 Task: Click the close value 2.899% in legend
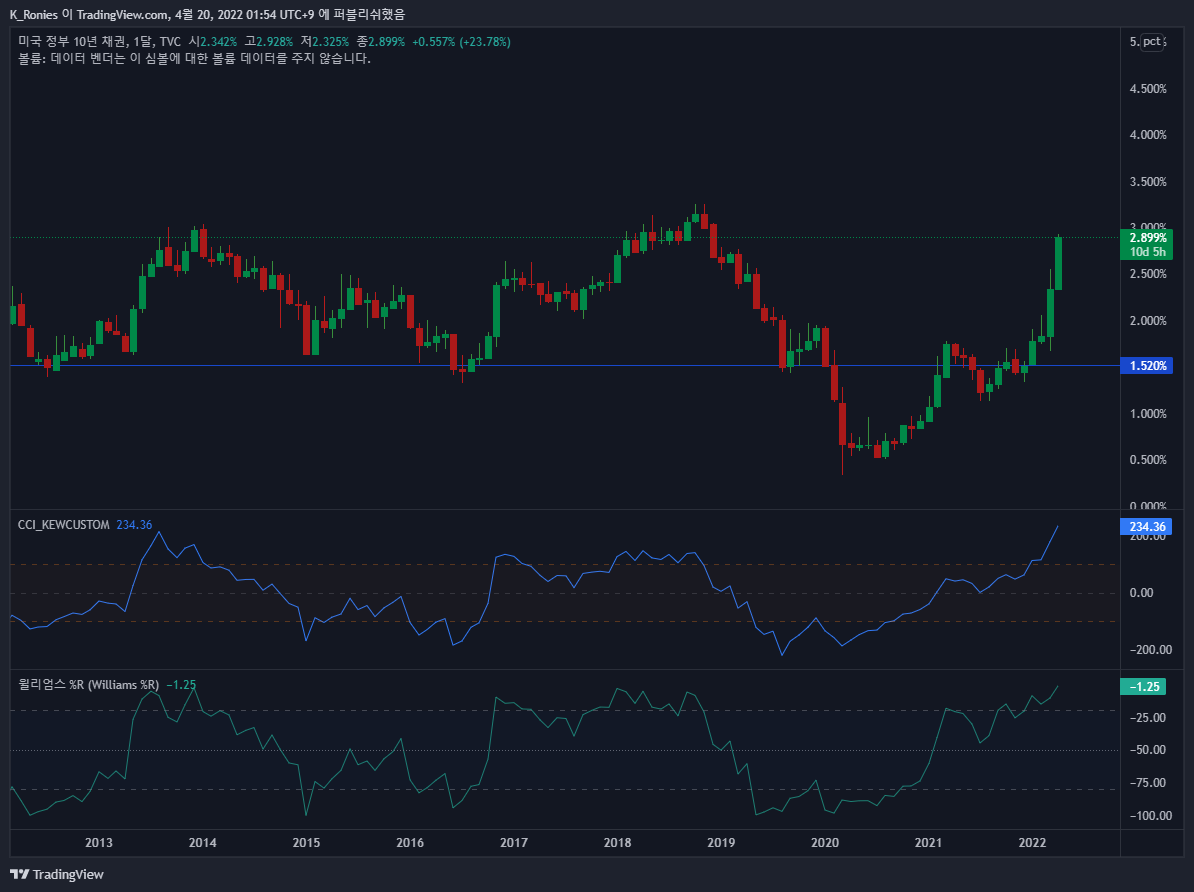tap(387, 42)
